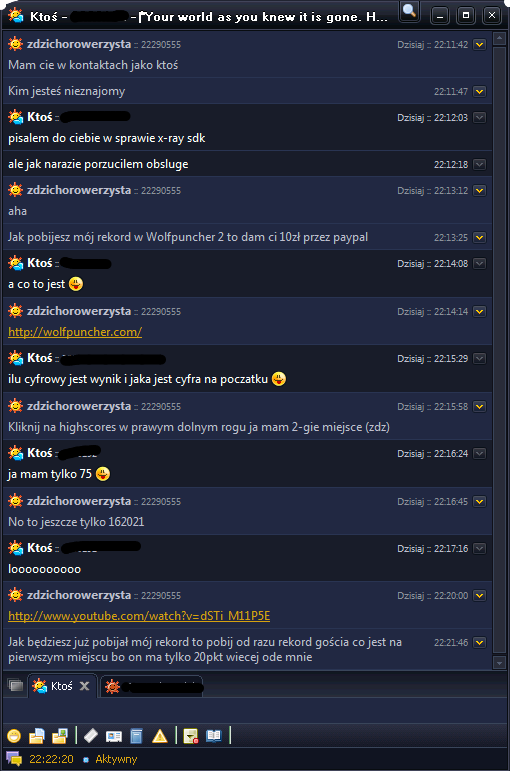Open dropdown arrow on 22:21:46 message
Image resolution: width=510 pixels, height=771 pixels.
[x=480, y=643]
